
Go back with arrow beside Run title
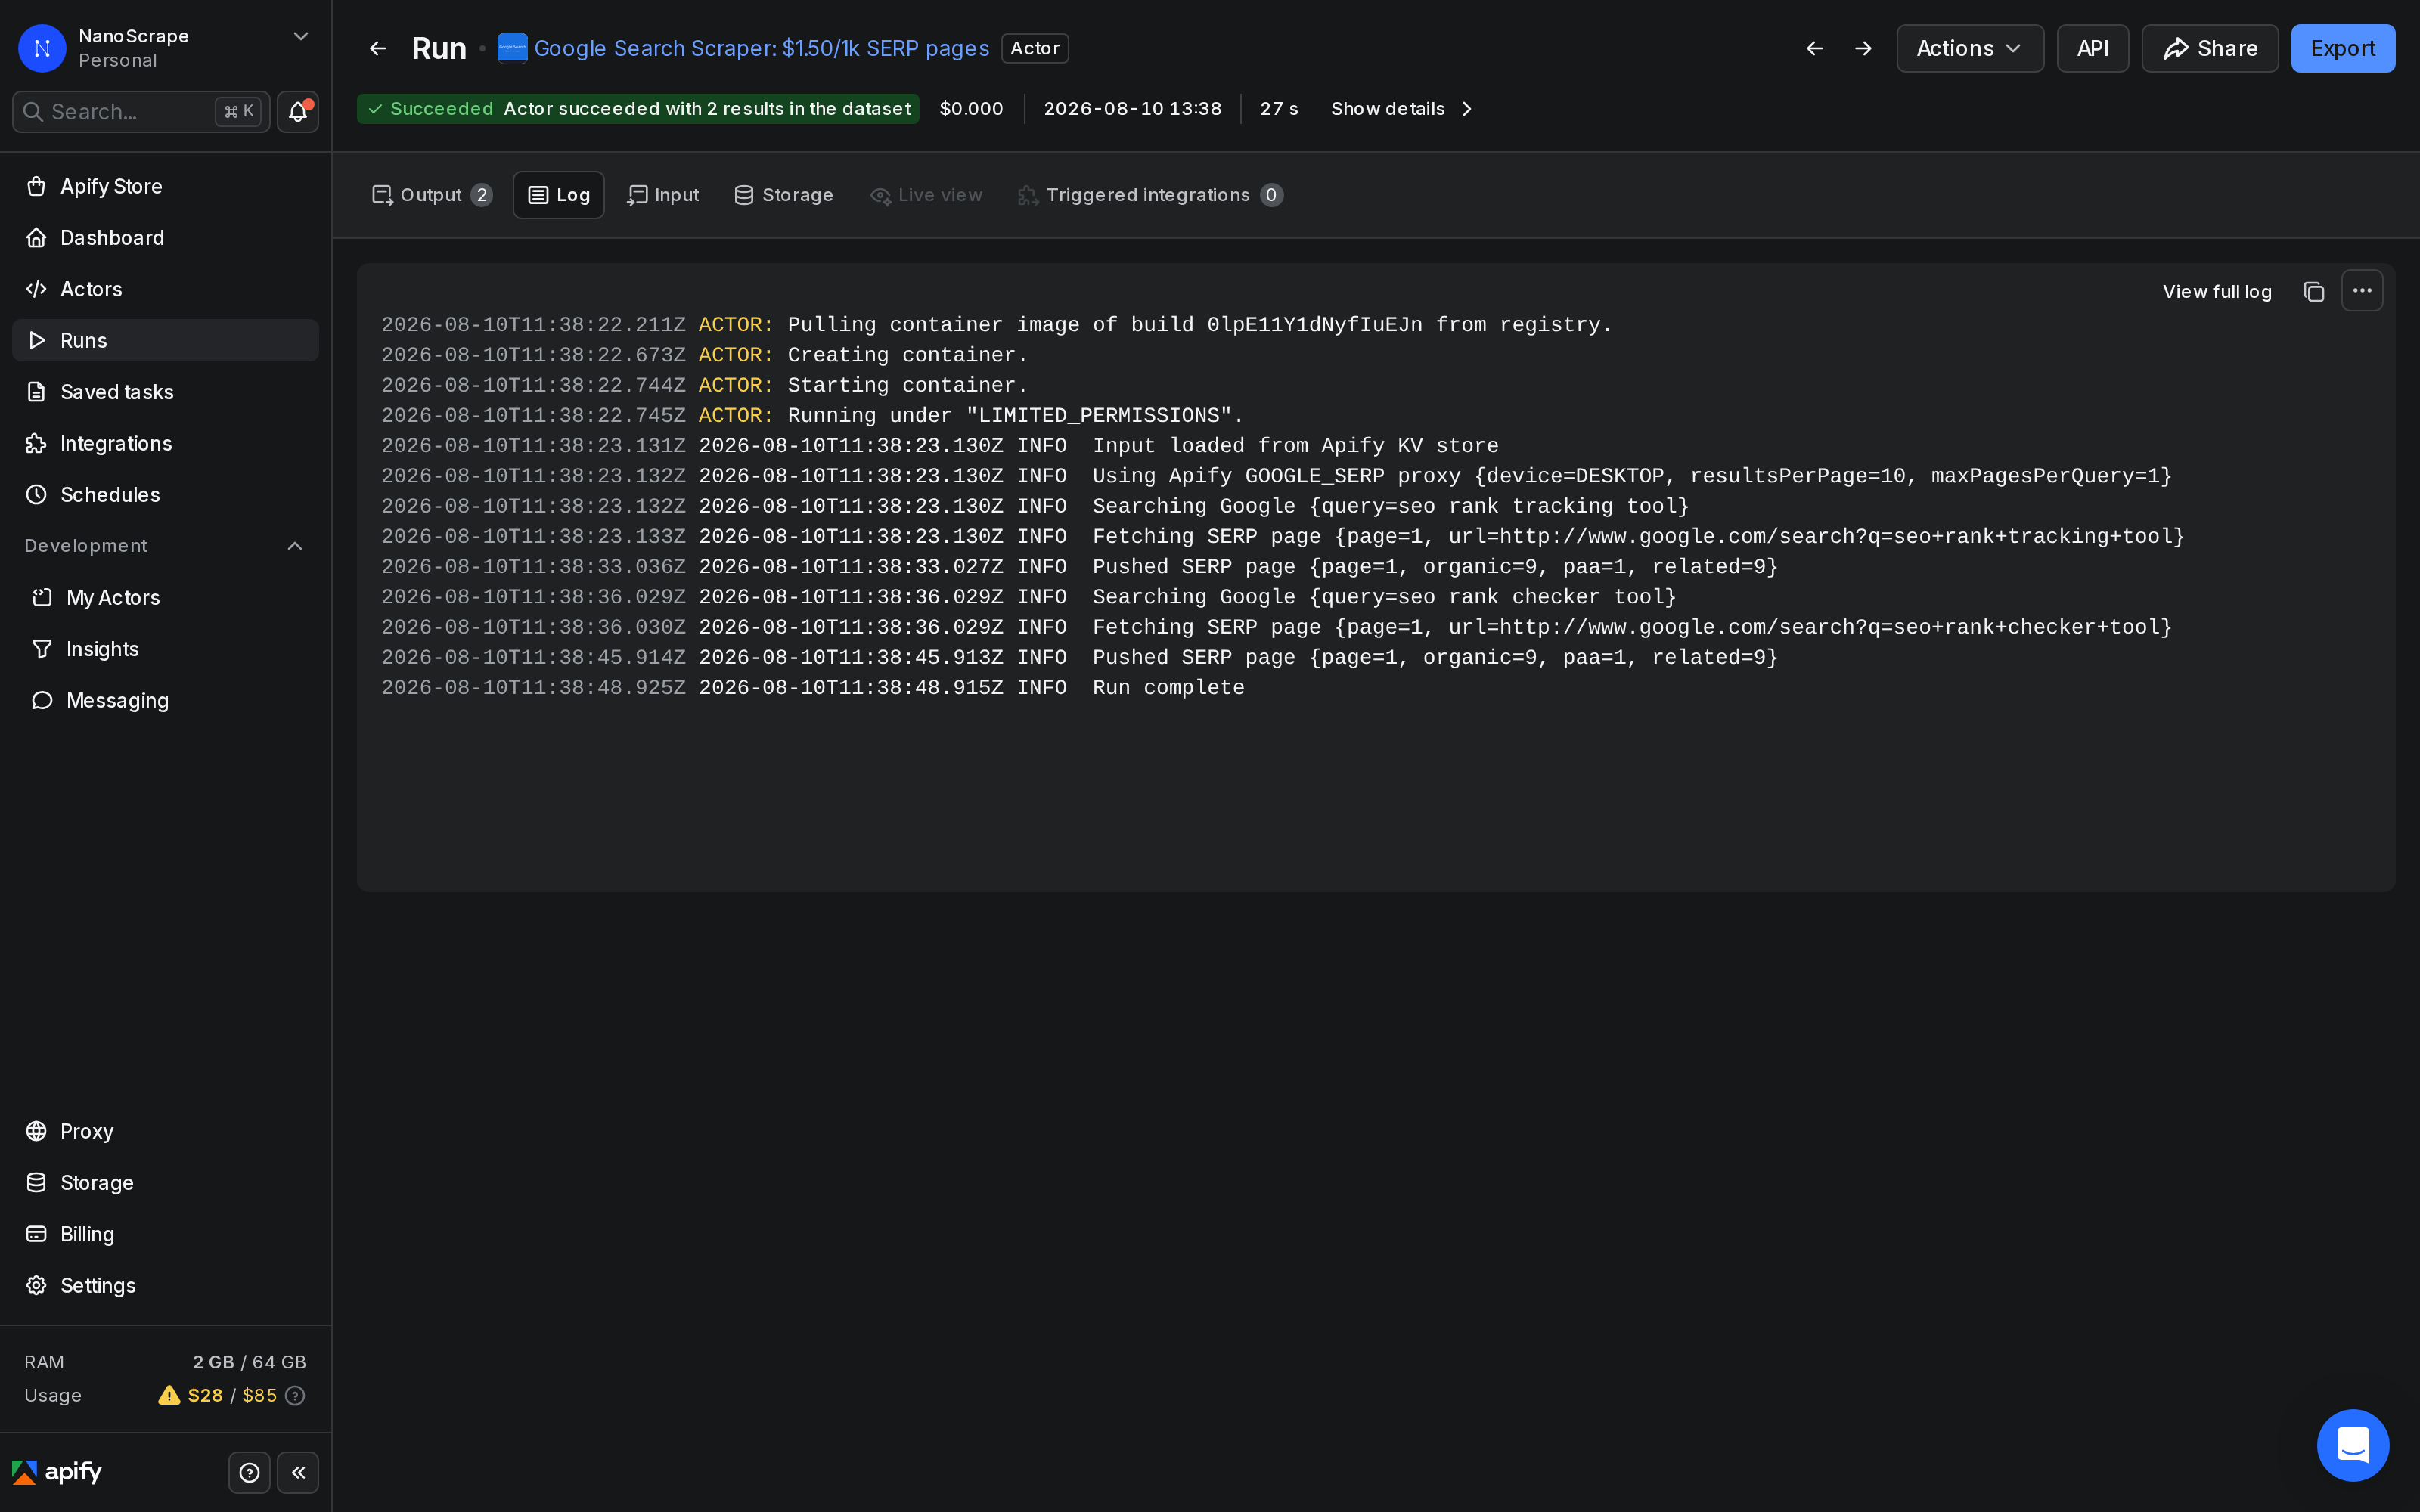[x=378, y=48]
